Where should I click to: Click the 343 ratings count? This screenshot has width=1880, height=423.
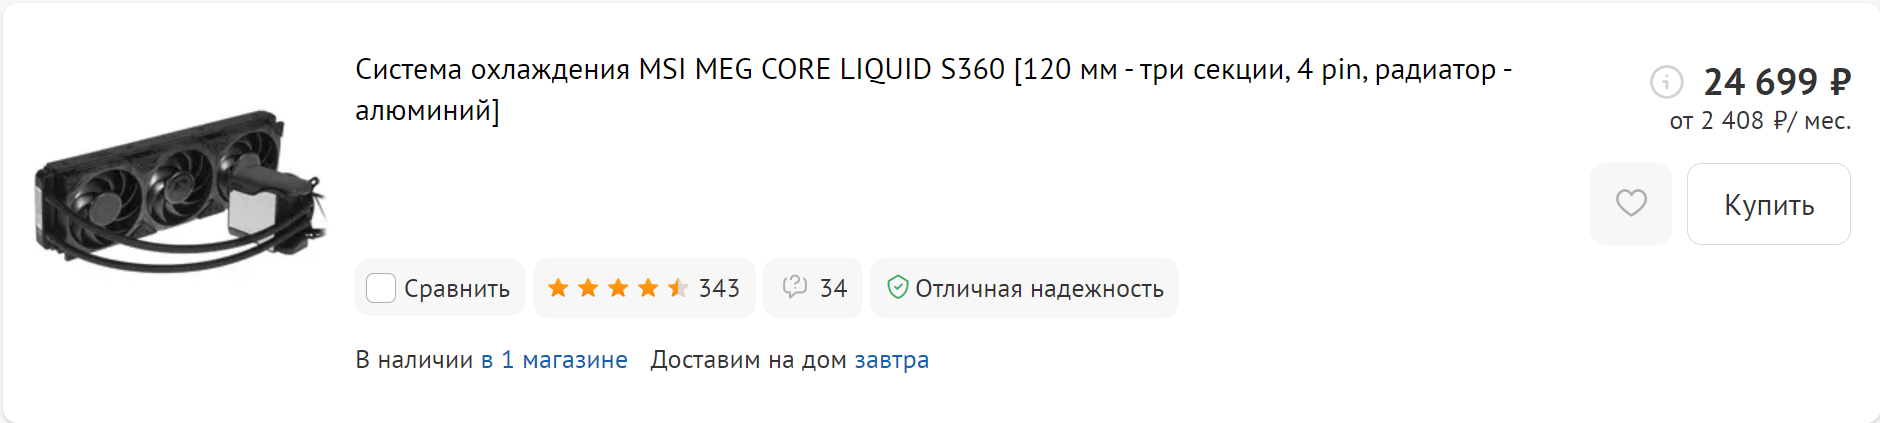pos(719,288)
